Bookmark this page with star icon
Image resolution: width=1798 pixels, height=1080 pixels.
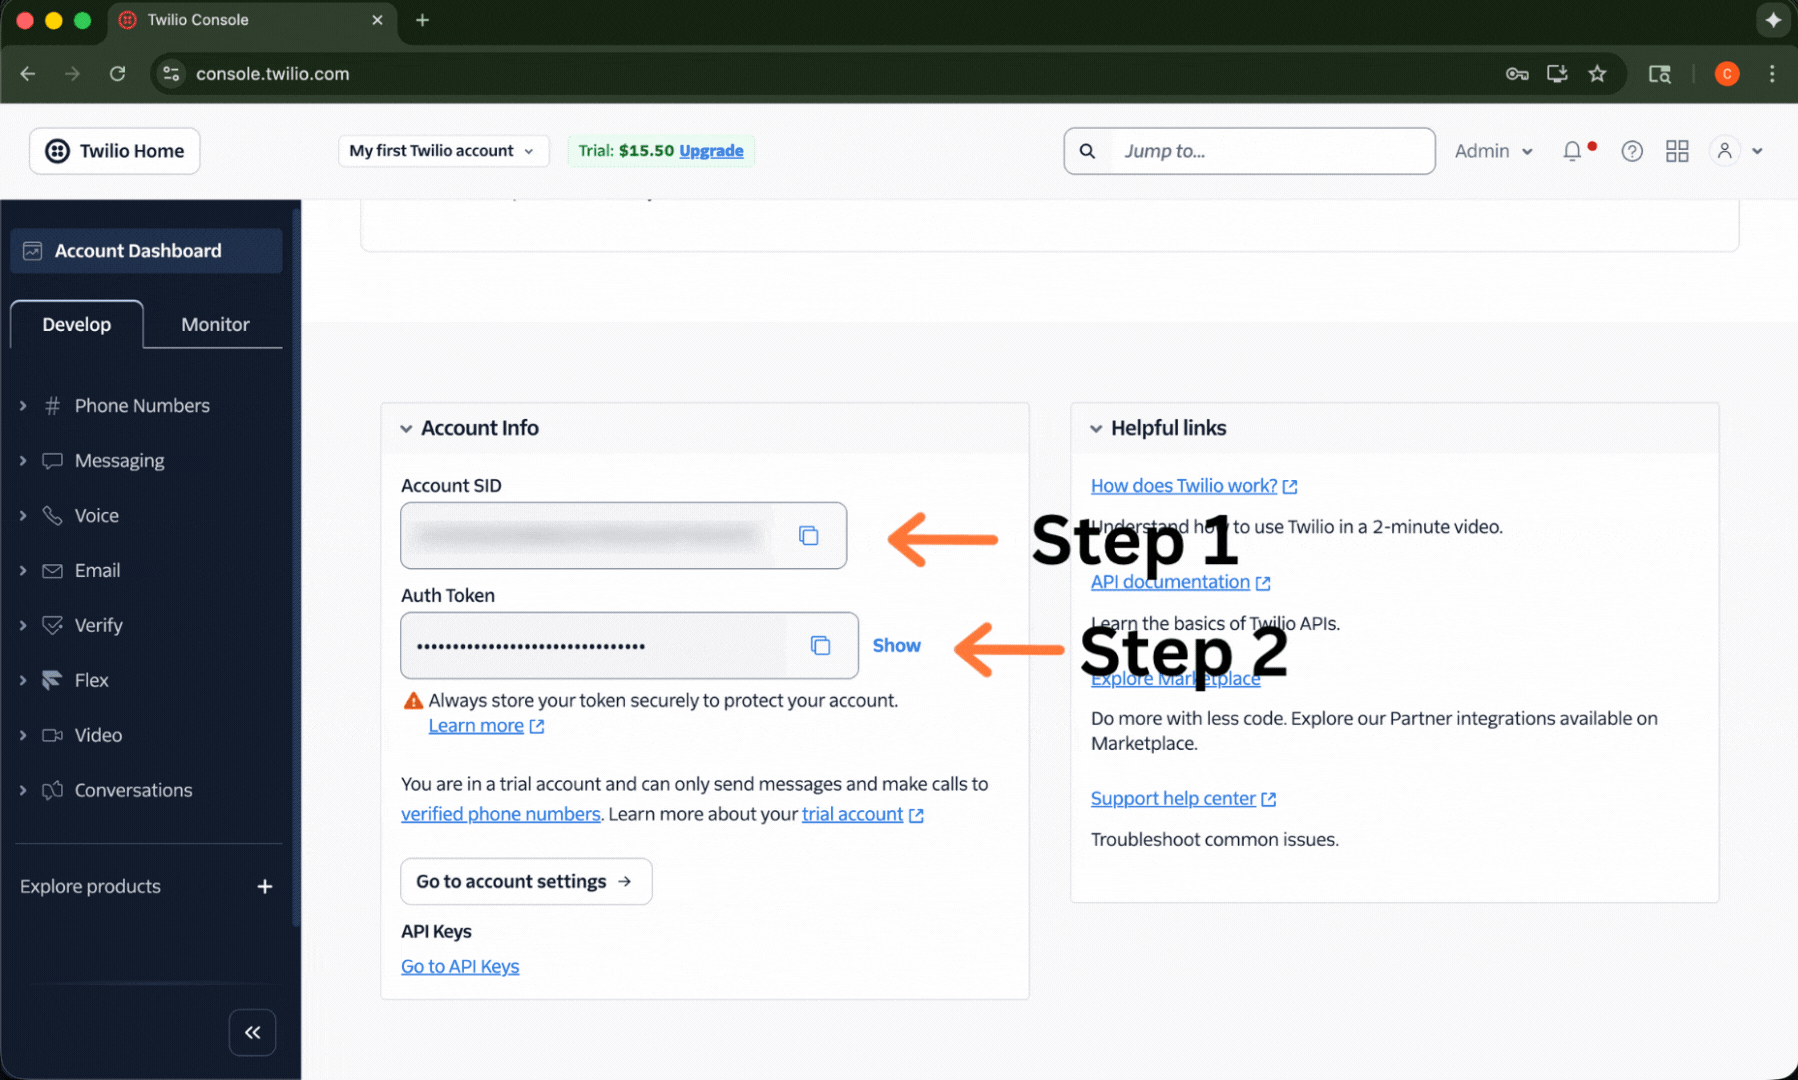click(1597, 74)
